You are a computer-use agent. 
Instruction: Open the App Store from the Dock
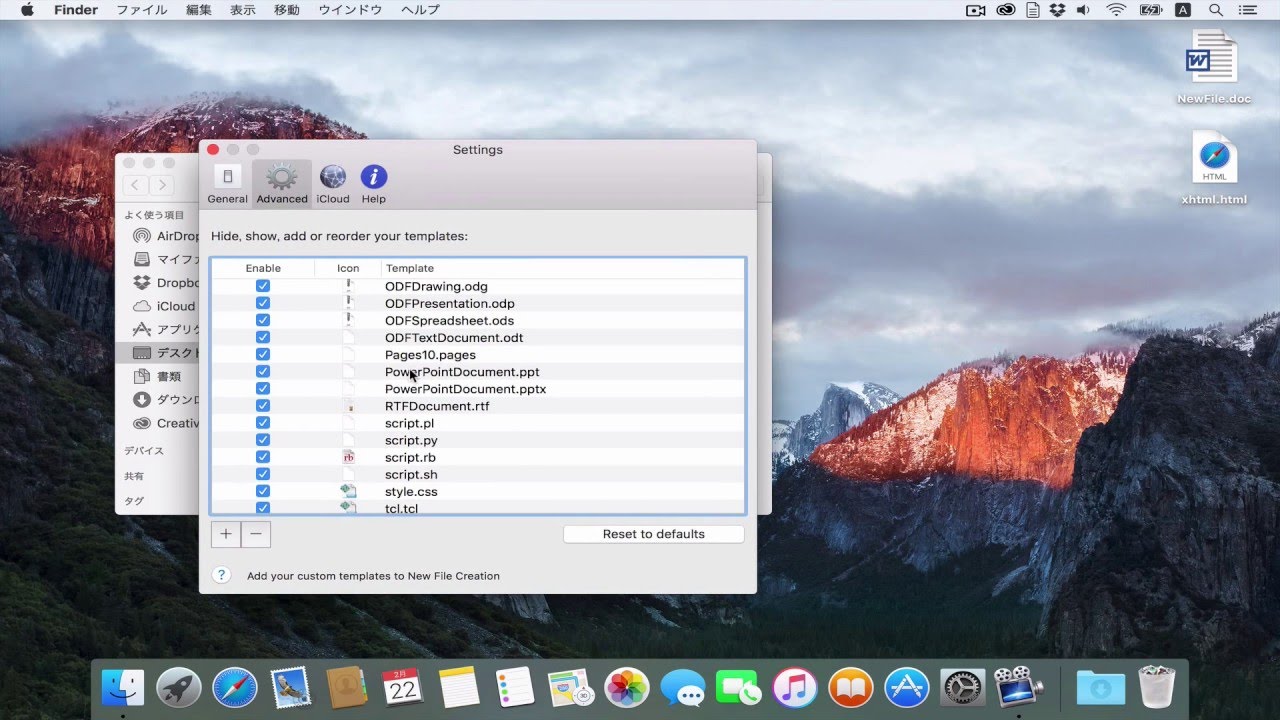pos(907,688)
